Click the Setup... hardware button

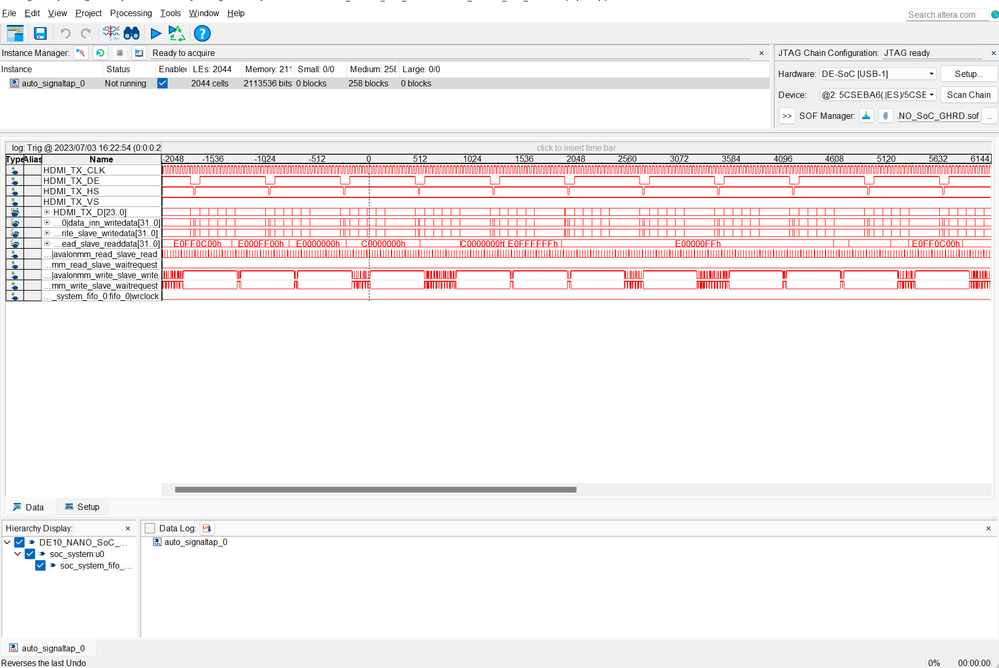click(968, 74)
